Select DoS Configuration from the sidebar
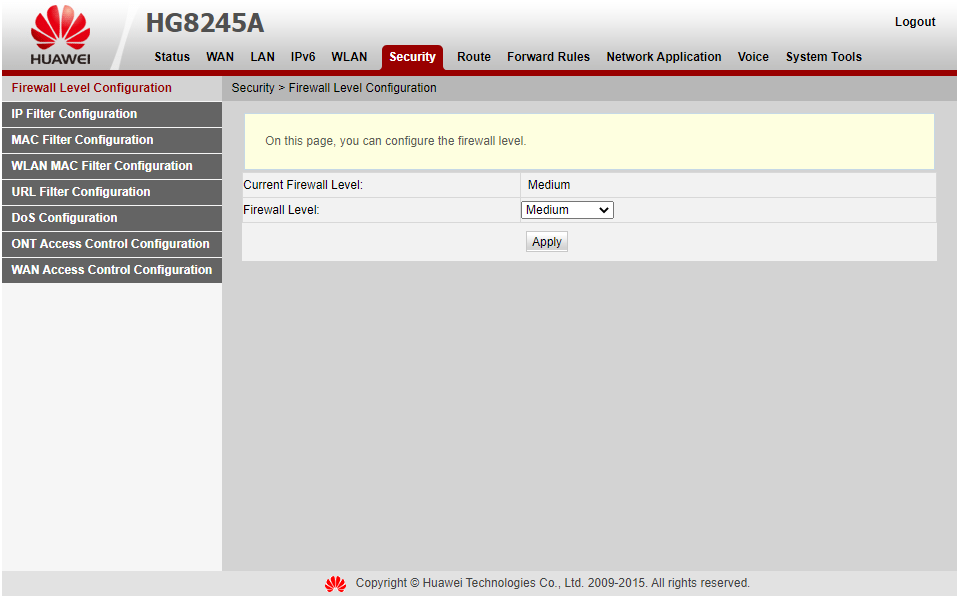The width and height of the screenshot is (960, 601). click(63, 218)
